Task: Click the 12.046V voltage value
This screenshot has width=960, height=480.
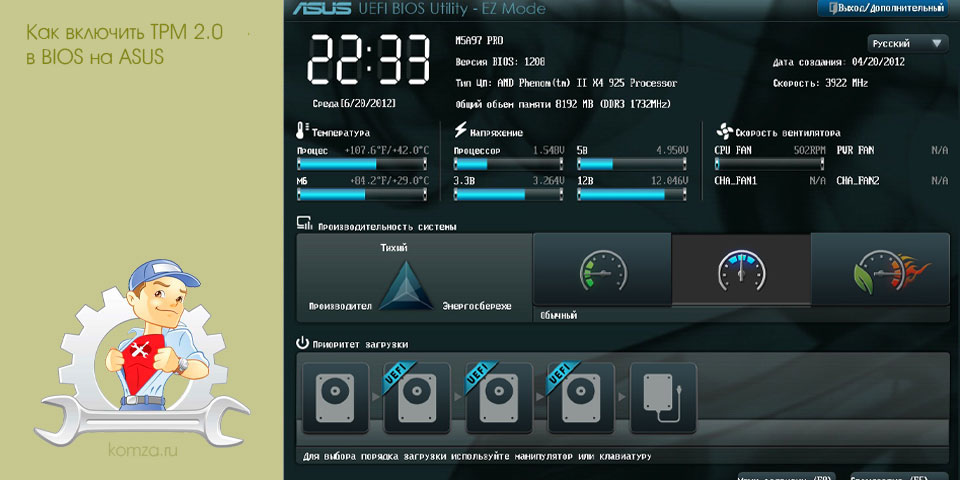Action: [669, 181]
